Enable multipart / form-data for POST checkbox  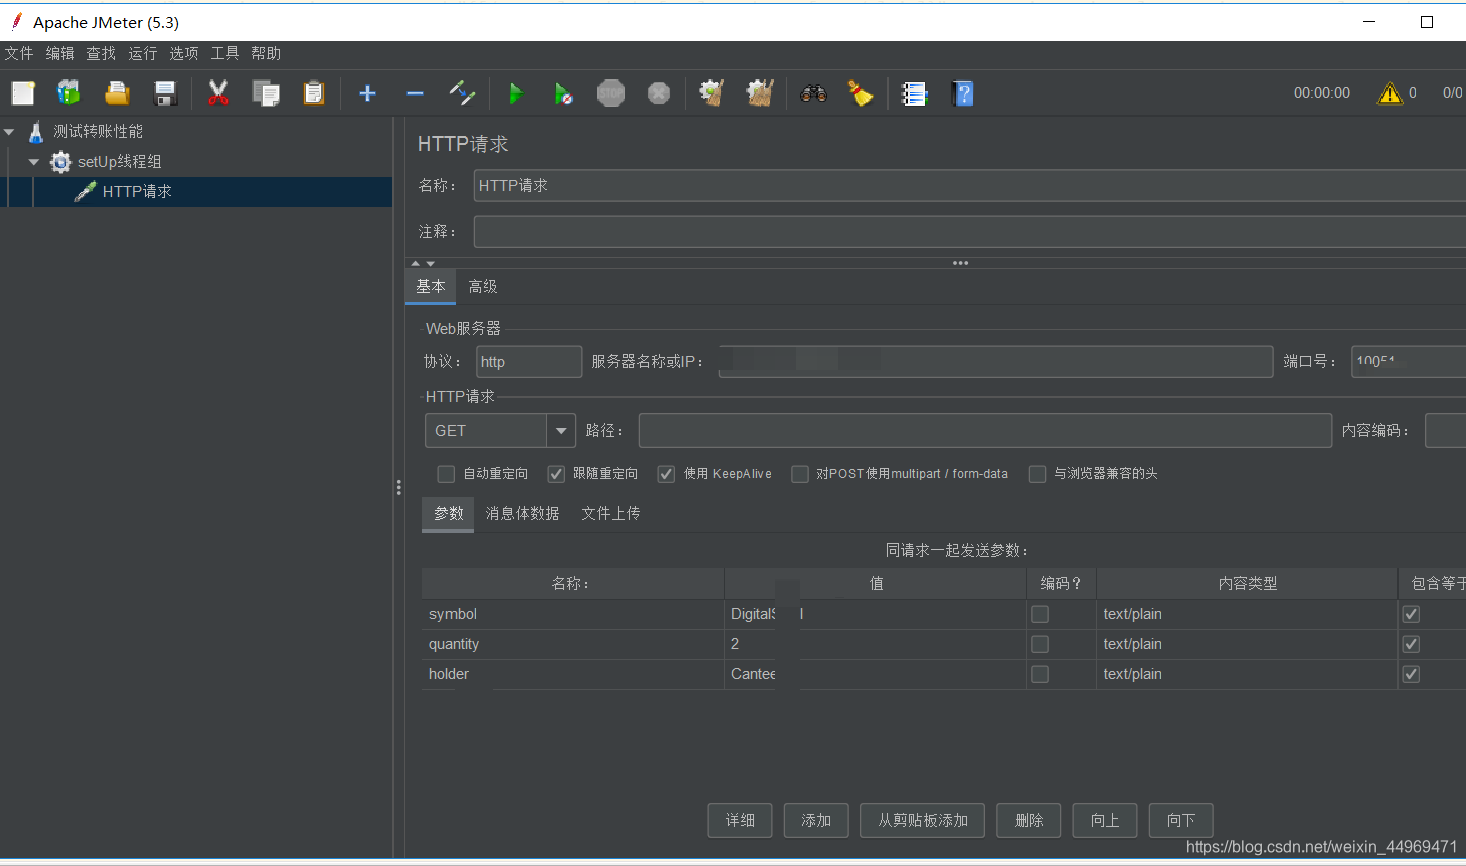pos(800,474)
